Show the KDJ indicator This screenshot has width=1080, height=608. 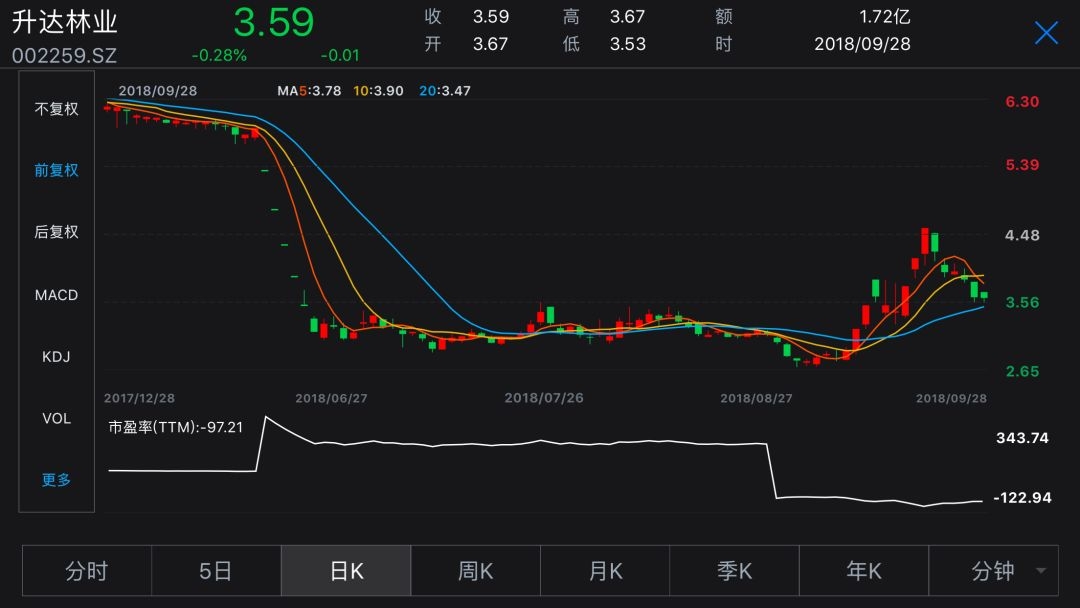pos(57,357)
